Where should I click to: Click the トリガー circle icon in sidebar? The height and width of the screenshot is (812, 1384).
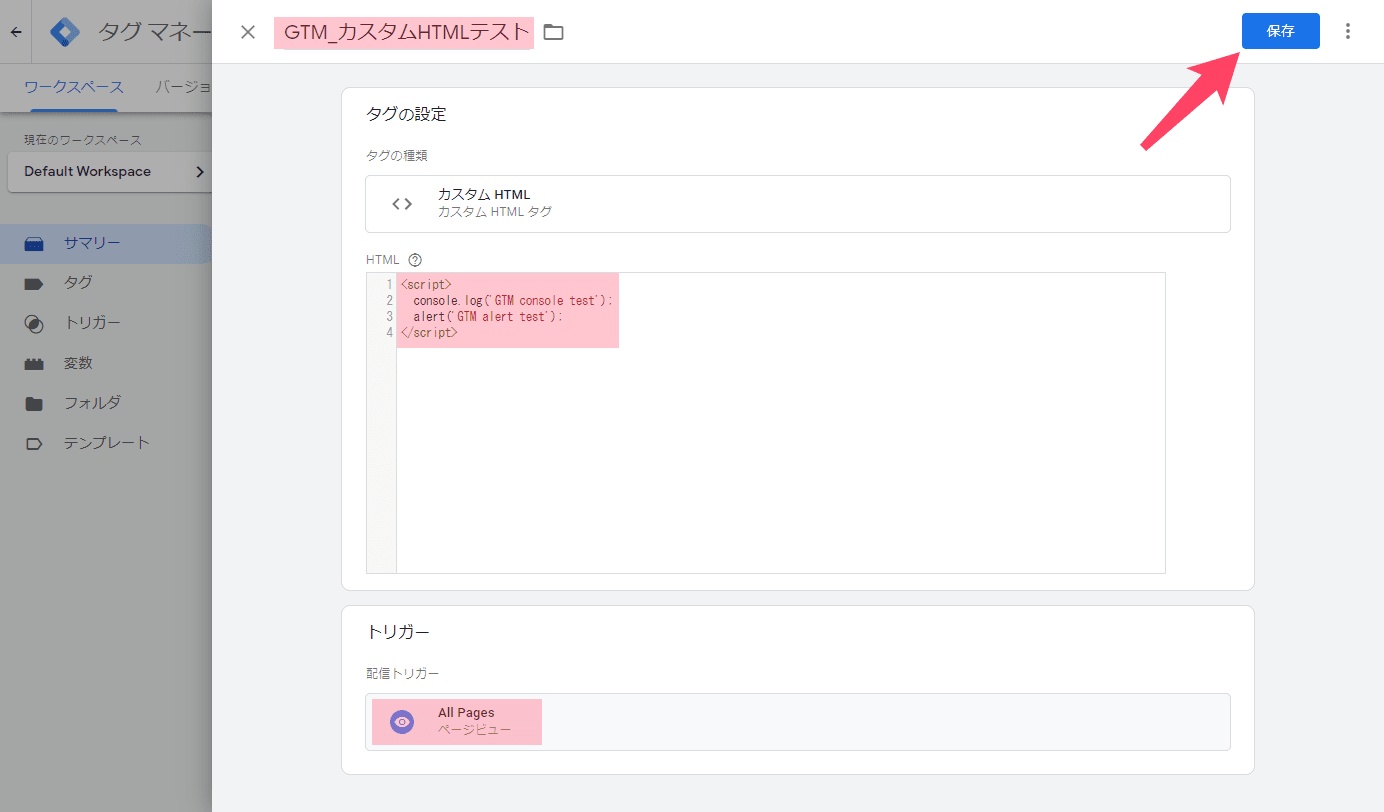(x=34, y=324)
